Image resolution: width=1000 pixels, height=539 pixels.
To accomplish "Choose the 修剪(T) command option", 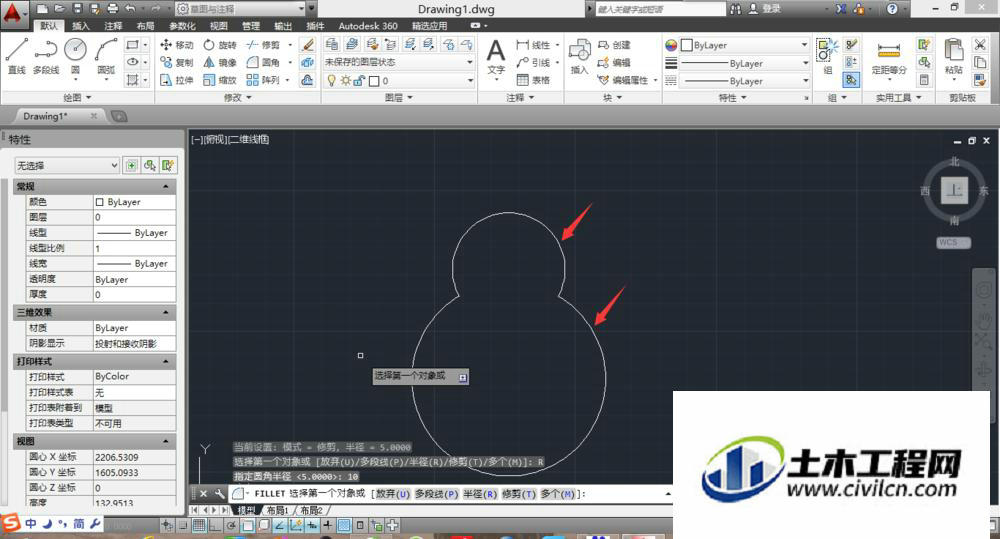I will tap(519, 494).
